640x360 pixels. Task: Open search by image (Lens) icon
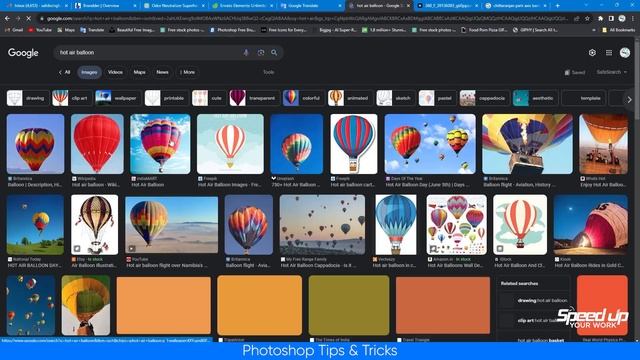point(261,53)
